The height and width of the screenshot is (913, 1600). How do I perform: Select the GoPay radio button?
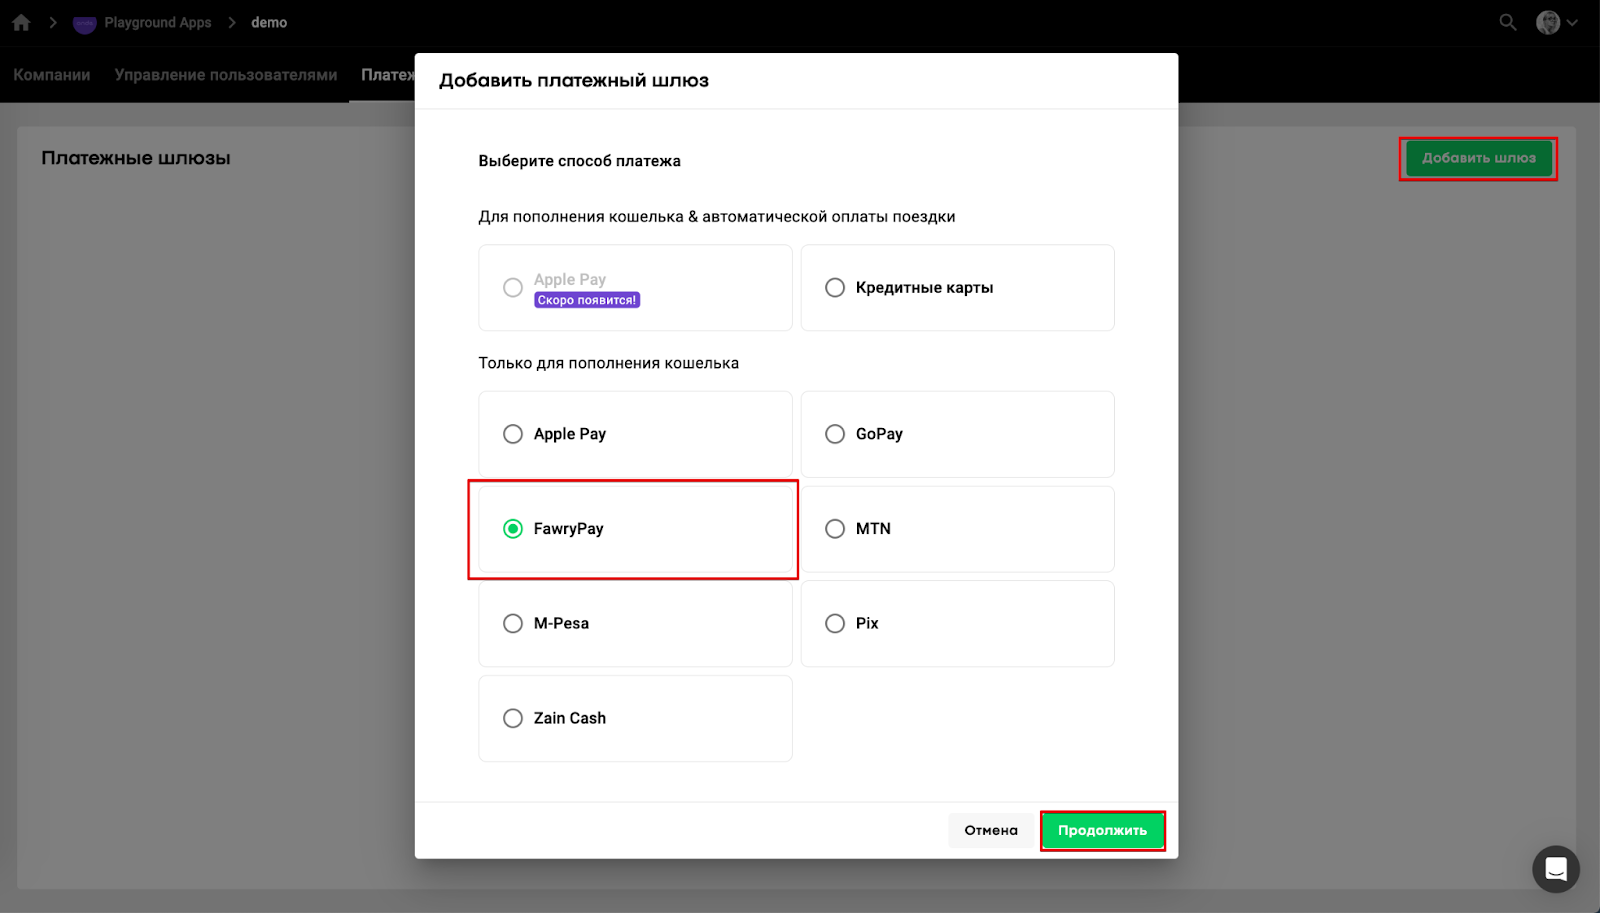pos(835,434)
